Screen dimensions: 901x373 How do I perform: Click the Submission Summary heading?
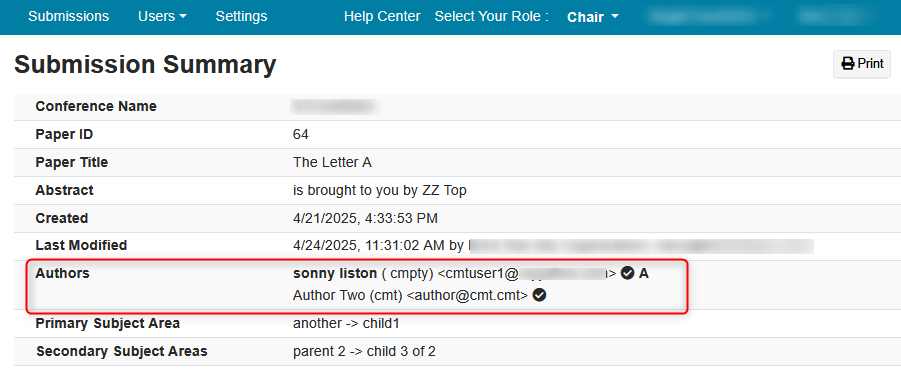point(145,65)
